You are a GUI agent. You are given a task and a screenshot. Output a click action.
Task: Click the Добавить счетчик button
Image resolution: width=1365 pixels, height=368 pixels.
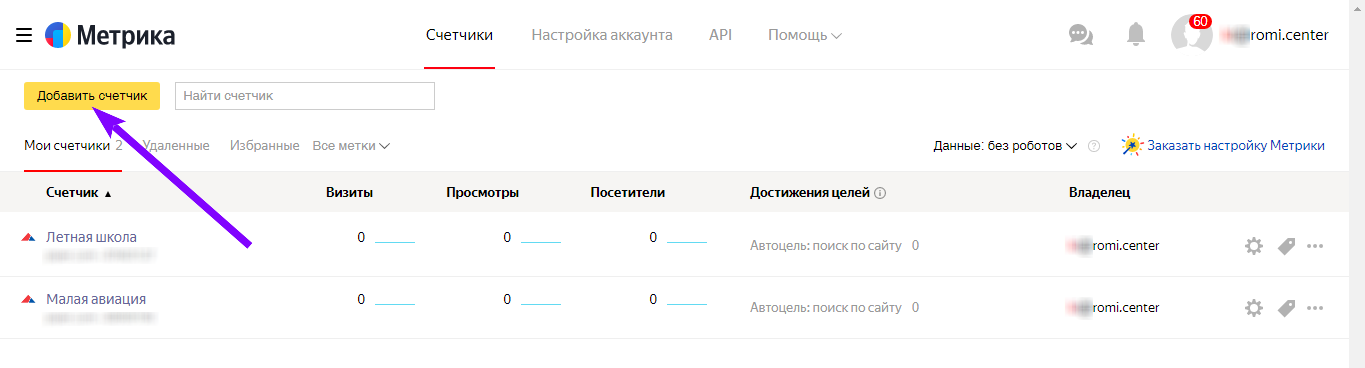(x=92, y=96)
